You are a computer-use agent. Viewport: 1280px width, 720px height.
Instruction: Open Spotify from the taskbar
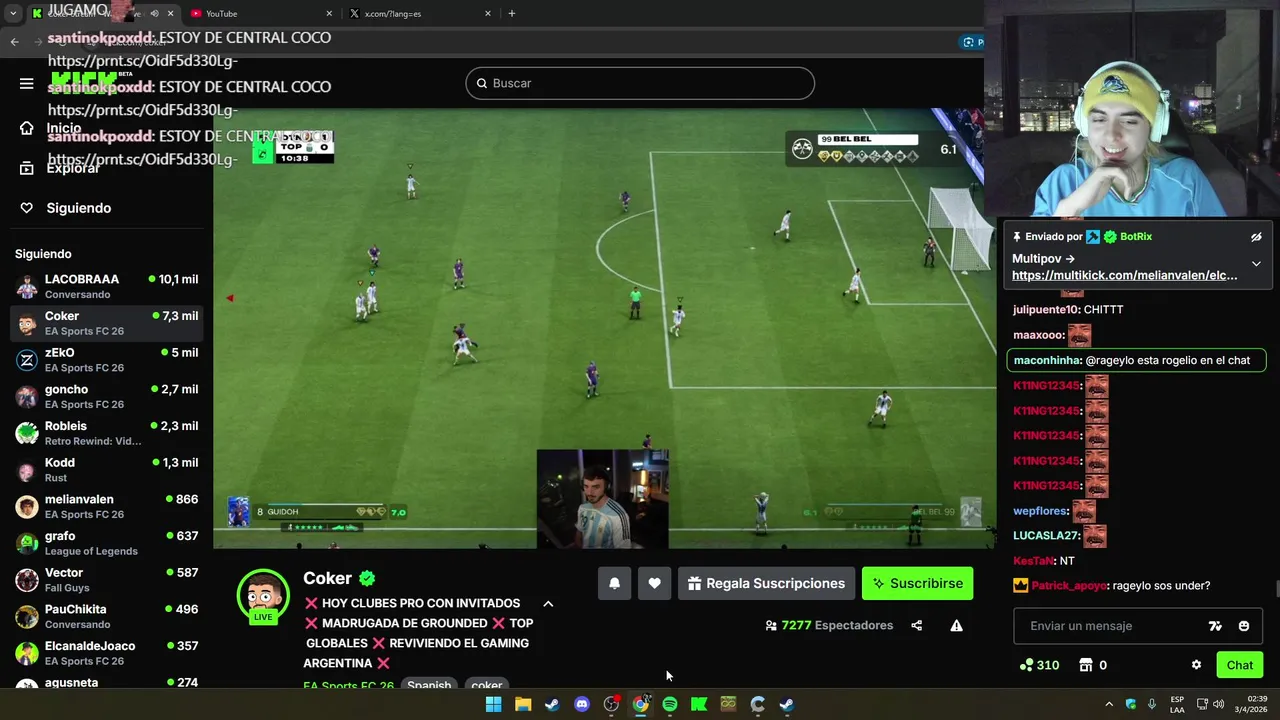pos(670,704)
